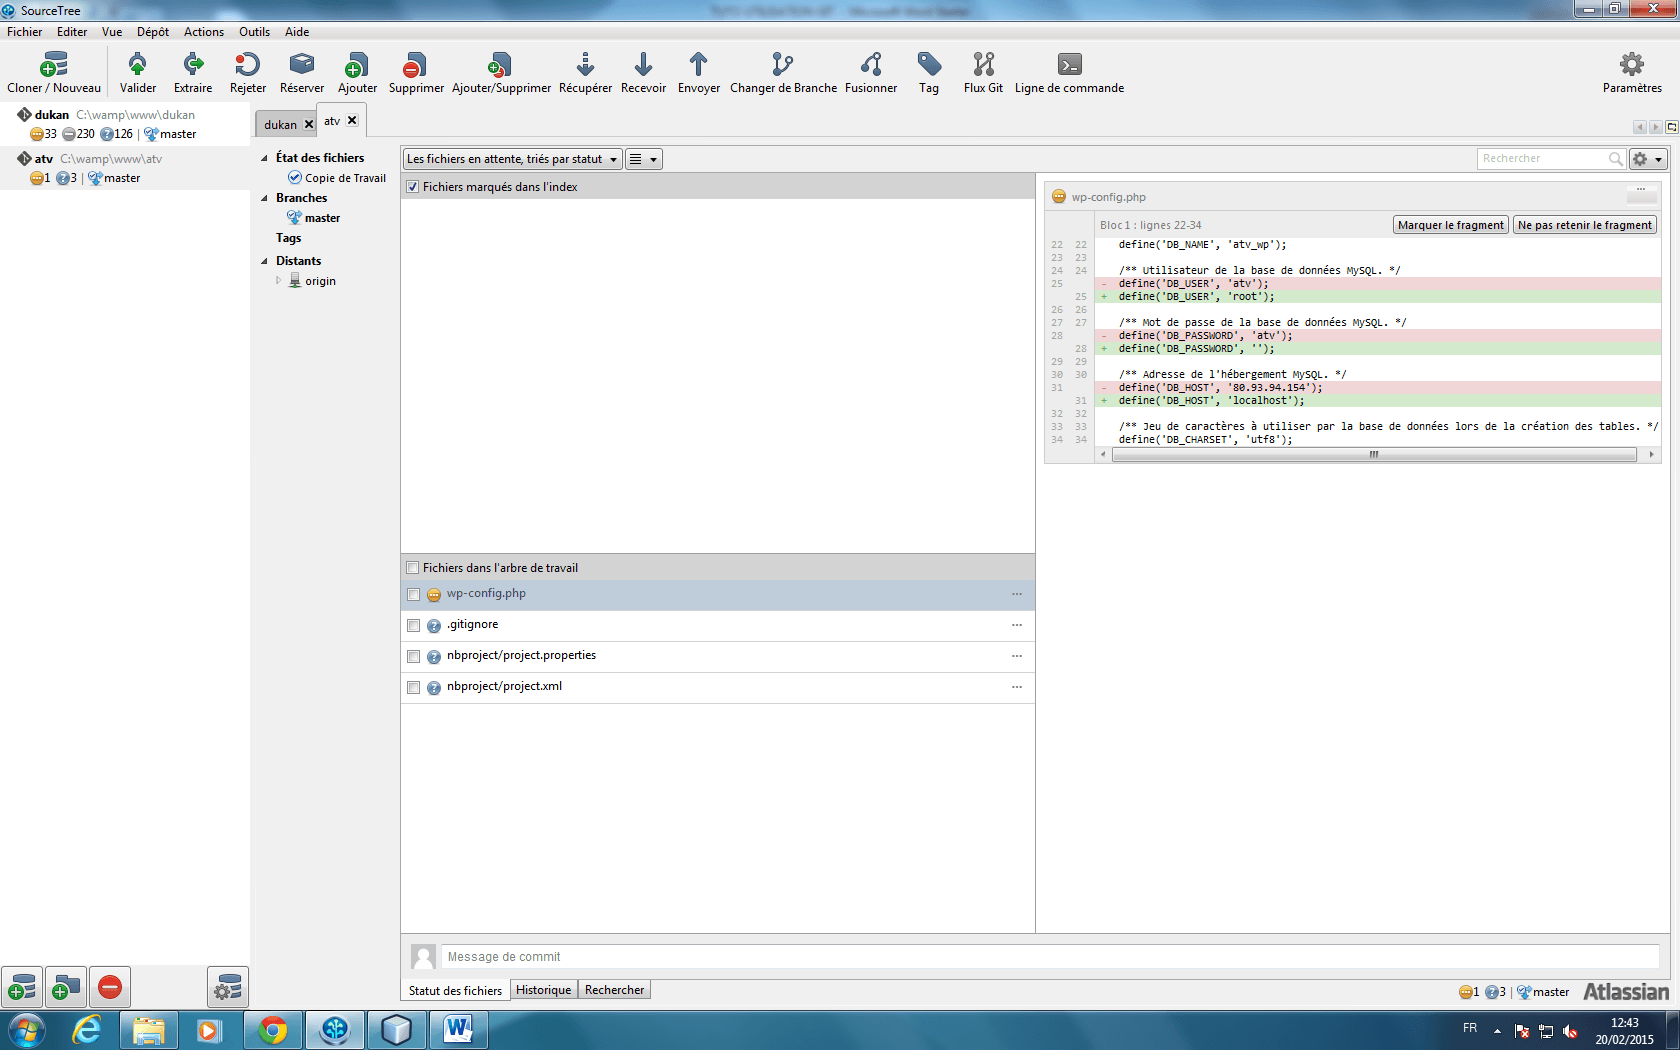Open the file filter sort dropdown
1680x1050 pixels.
[x=512, y=159]
